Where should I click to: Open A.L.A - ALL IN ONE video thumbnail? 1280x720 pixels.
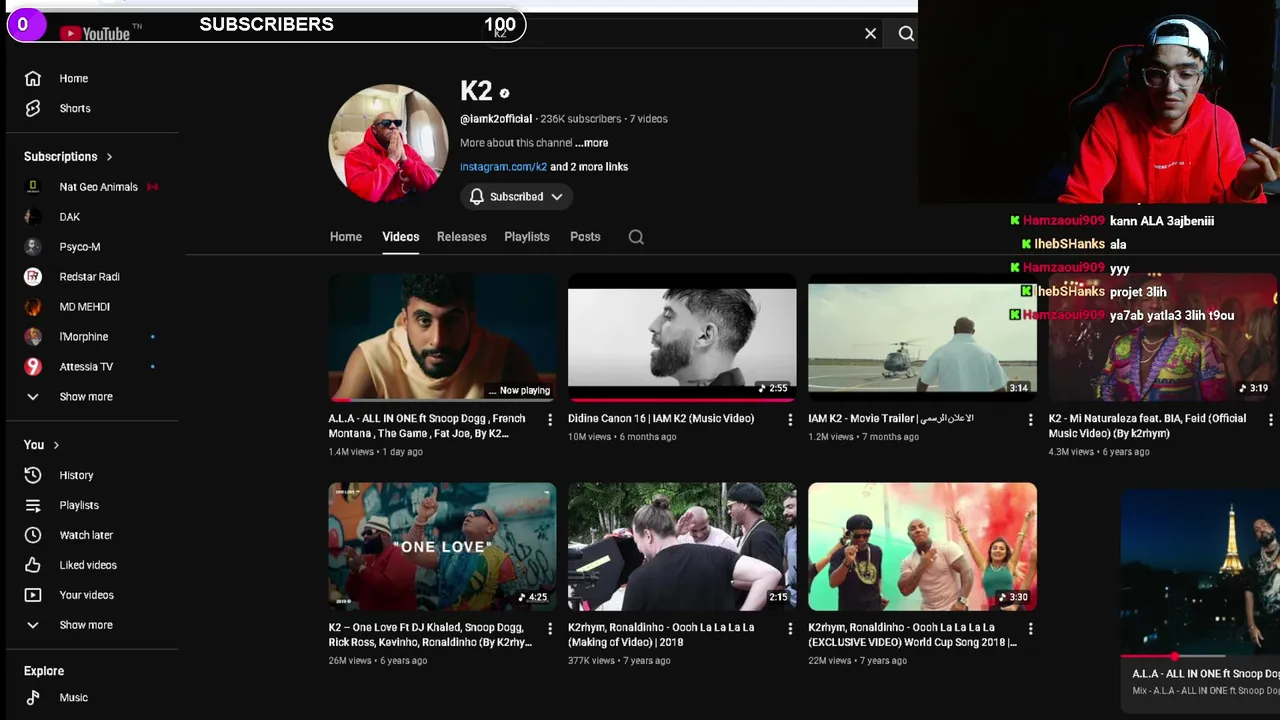pyautogui.click(x=442, y=337)
